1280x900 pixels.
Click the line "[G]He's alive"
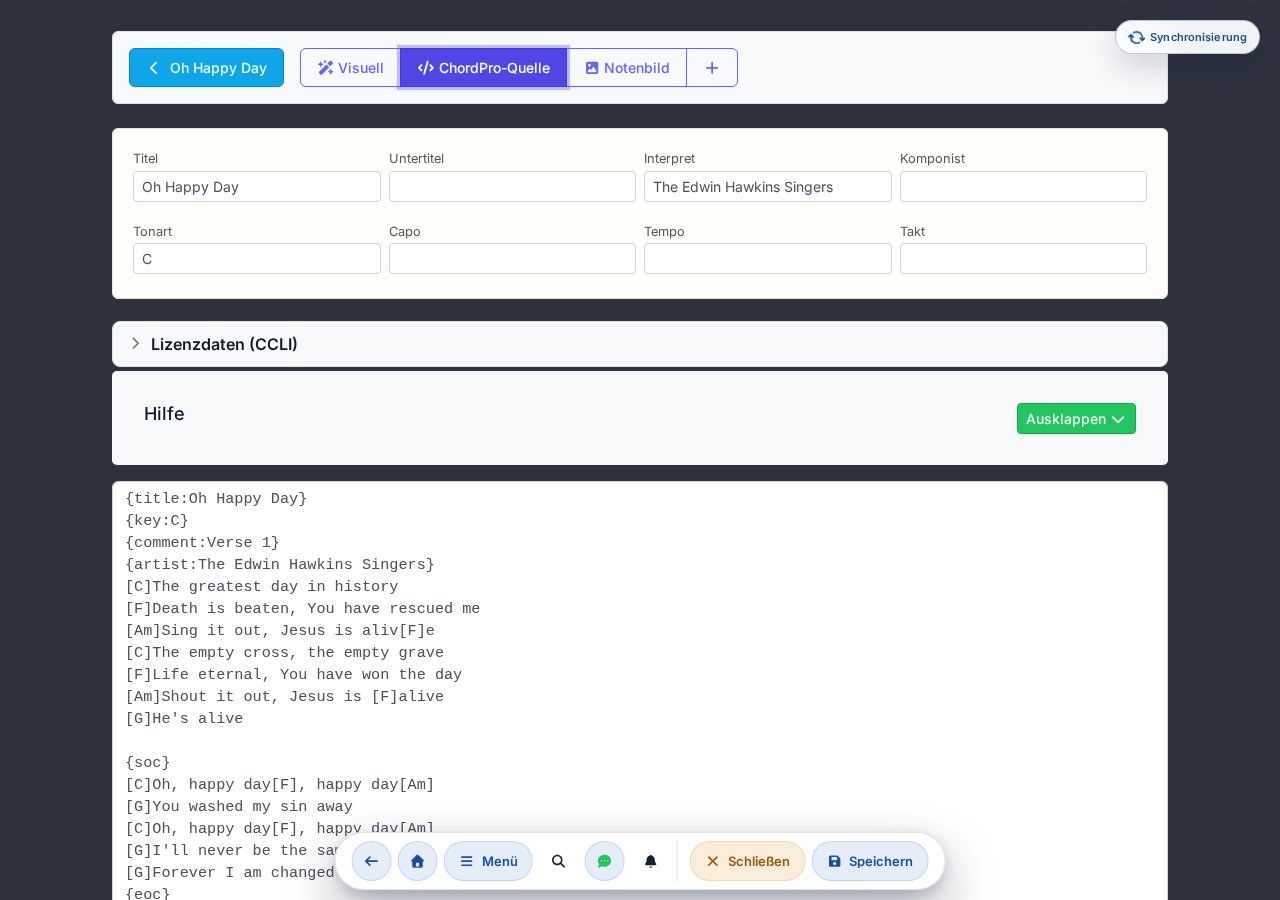[x=184, y=719]
